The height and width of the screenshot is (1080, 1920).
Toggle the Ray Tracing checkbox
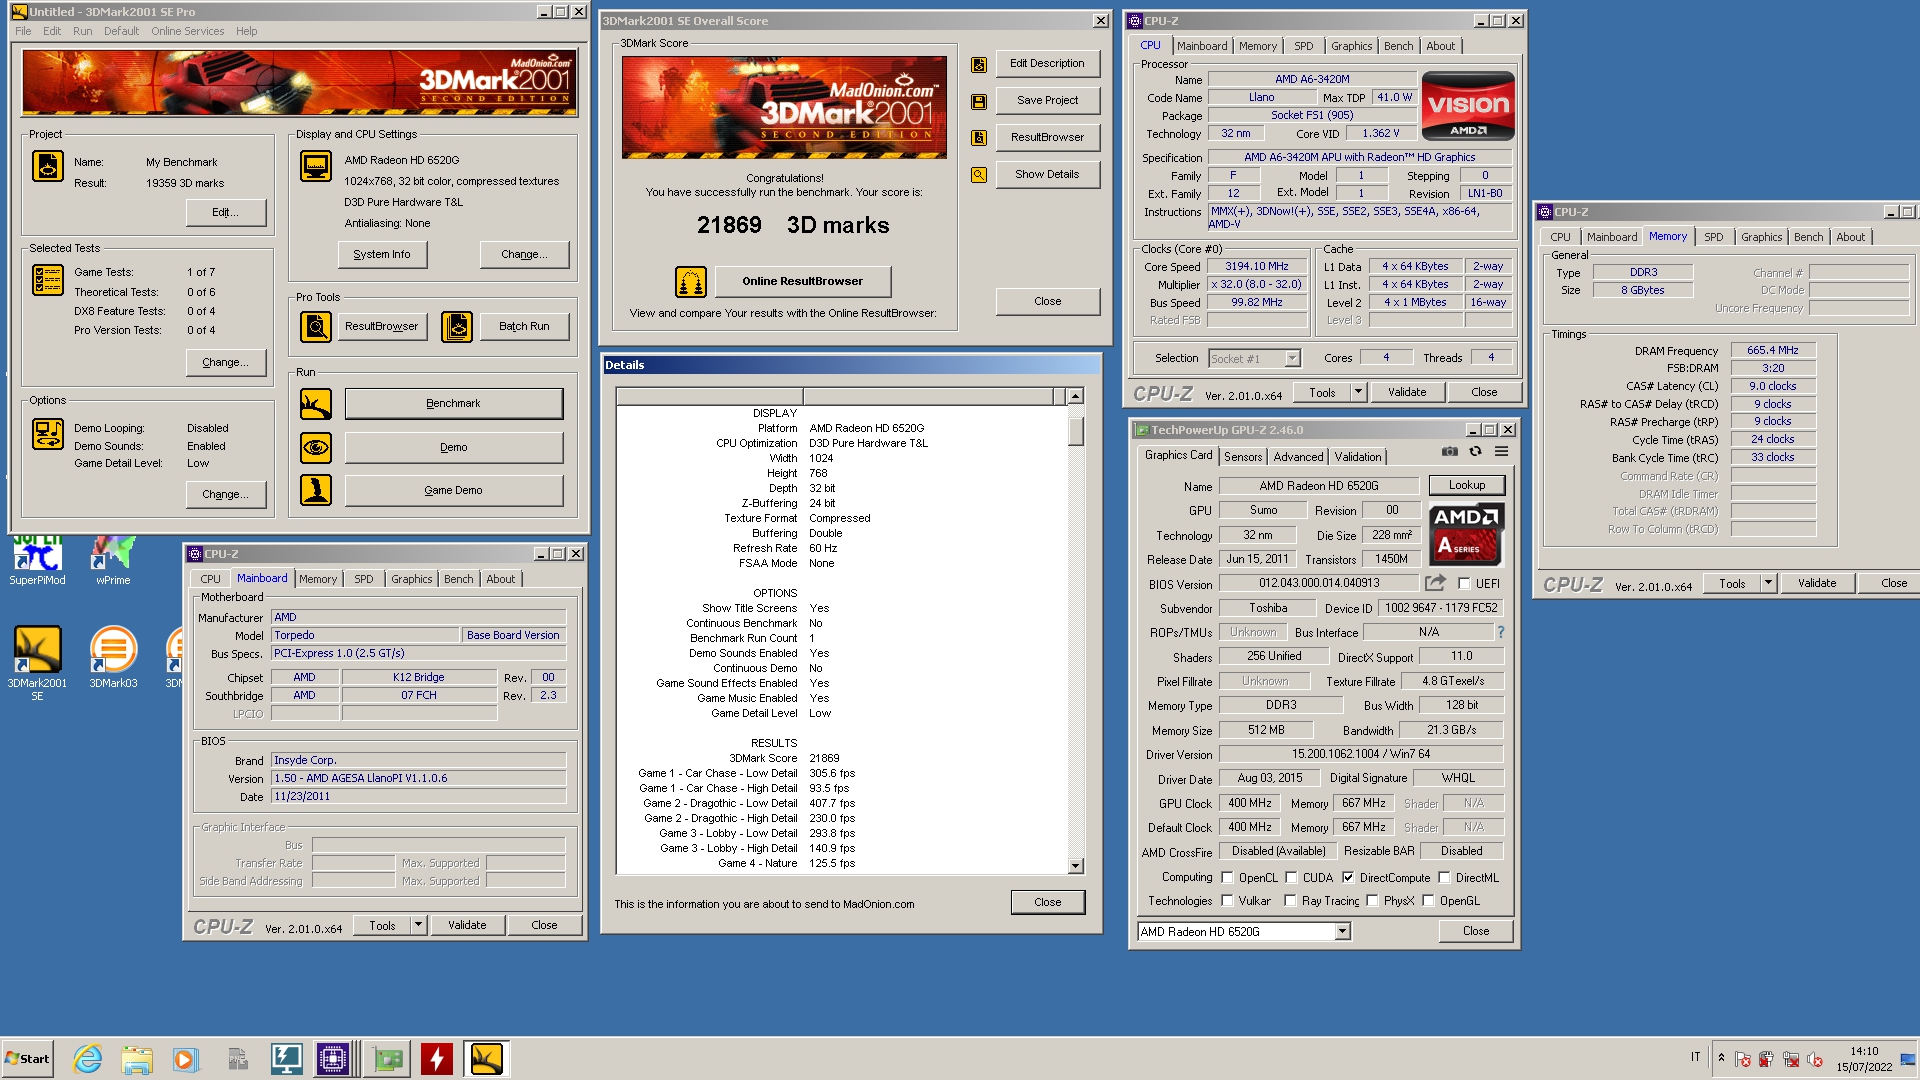pos(1290,901)
